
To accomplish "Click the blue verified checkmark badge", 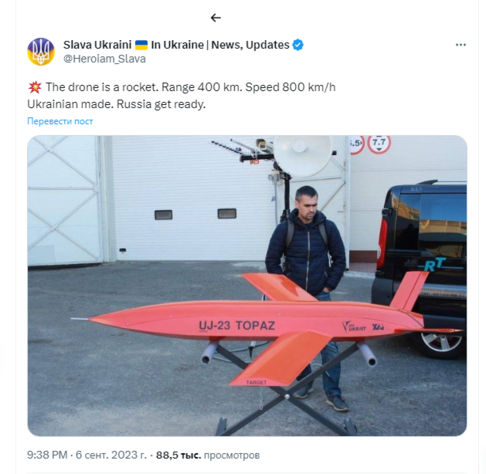I will coord(298,45).
